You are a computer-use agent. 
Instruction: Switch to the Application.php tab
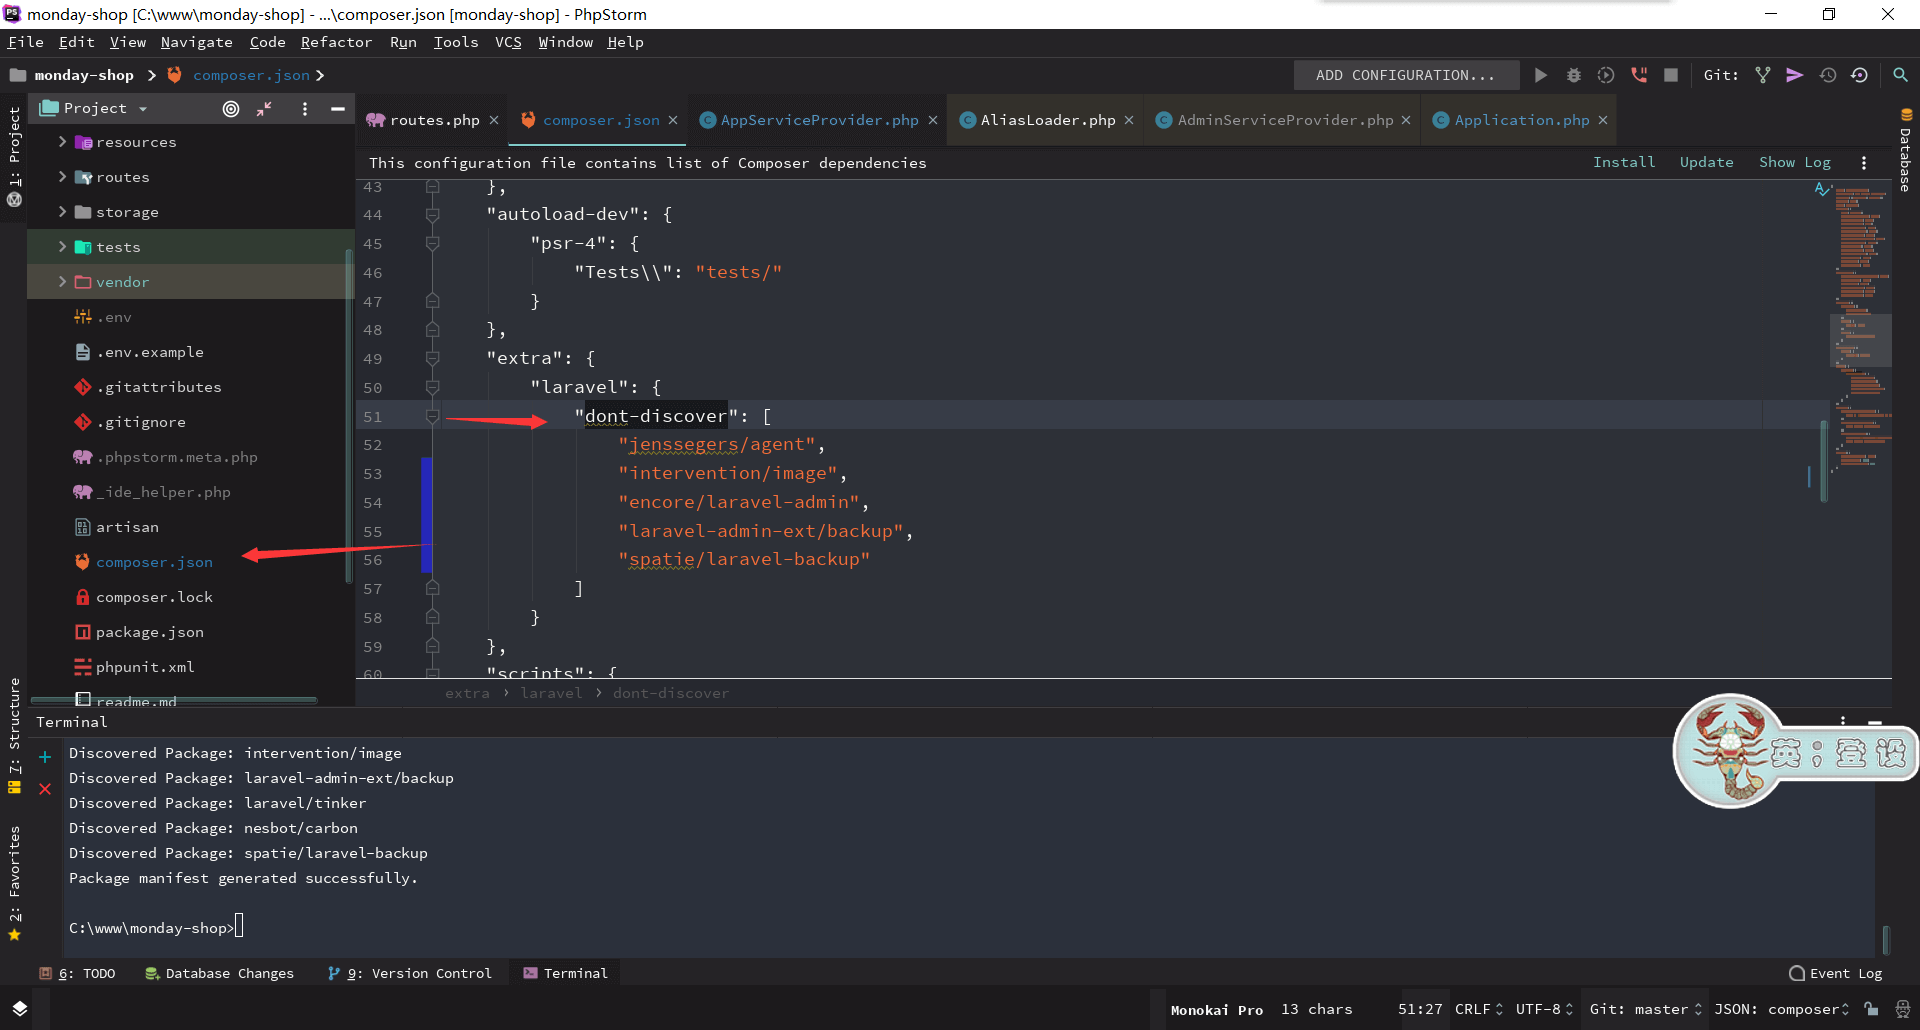[x=1521, y=120]
